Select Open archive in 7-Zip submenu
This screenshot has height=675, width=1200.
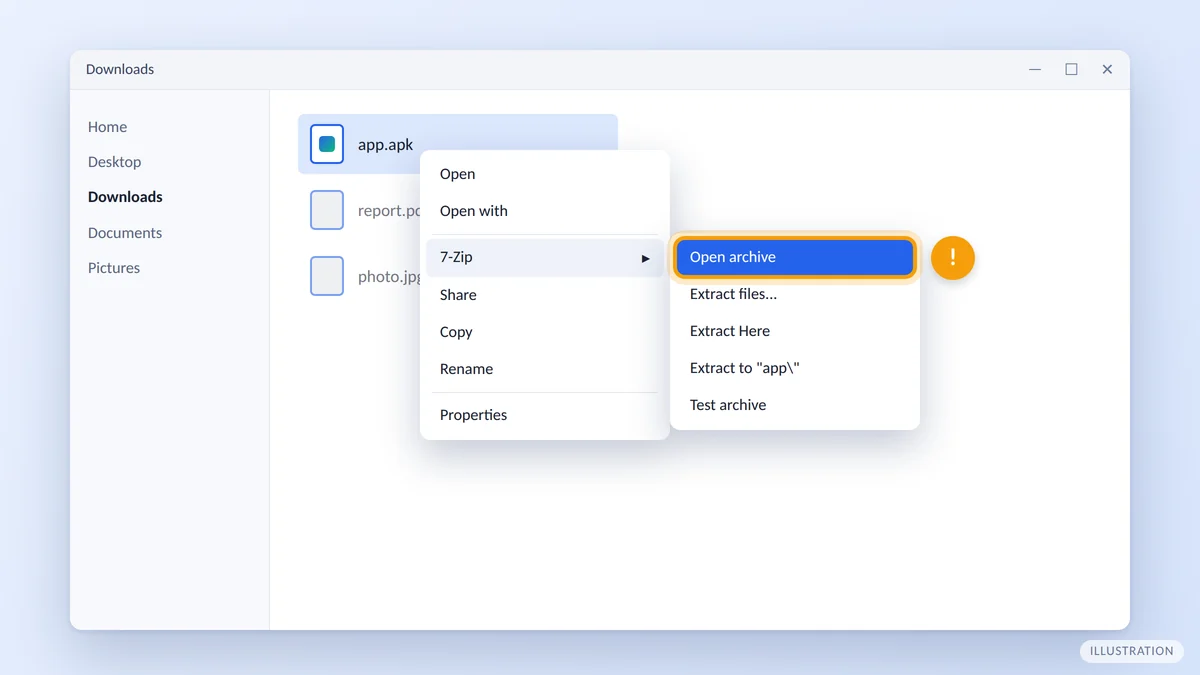pos(795,257)
